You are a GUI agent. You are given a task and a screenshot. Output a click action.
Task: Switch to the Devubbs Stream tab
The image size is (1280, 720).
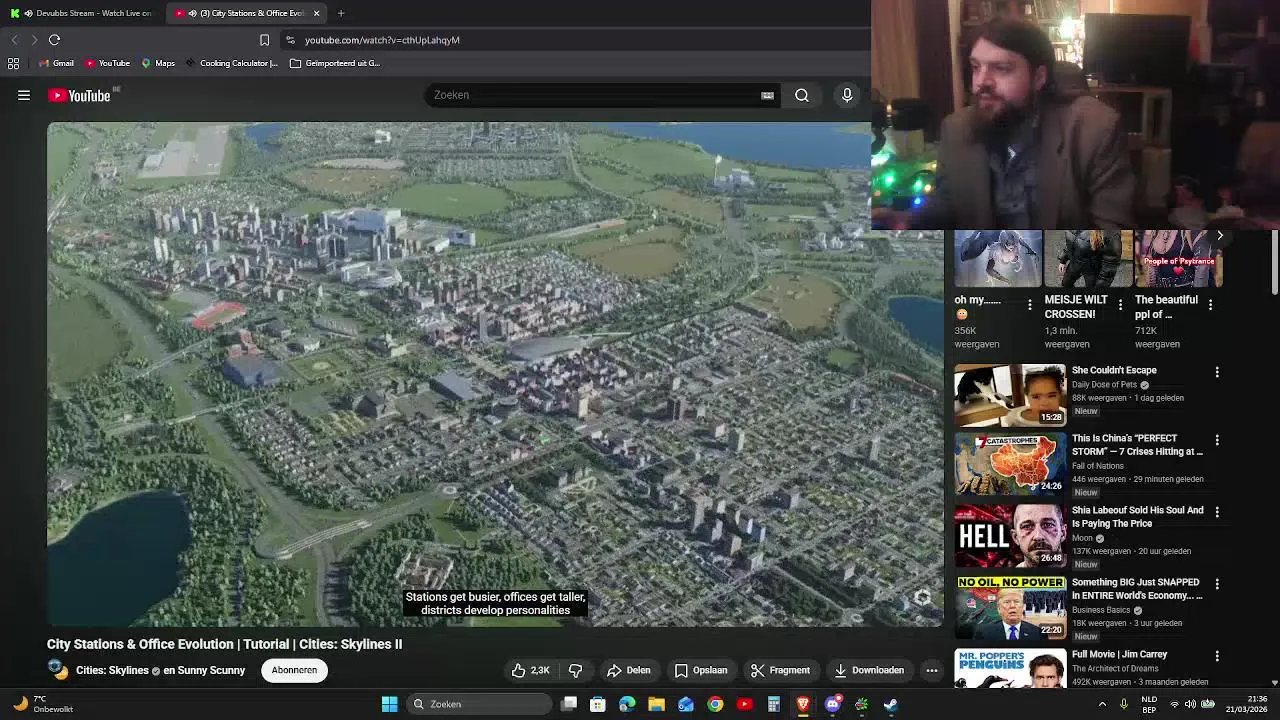(82, 13)
